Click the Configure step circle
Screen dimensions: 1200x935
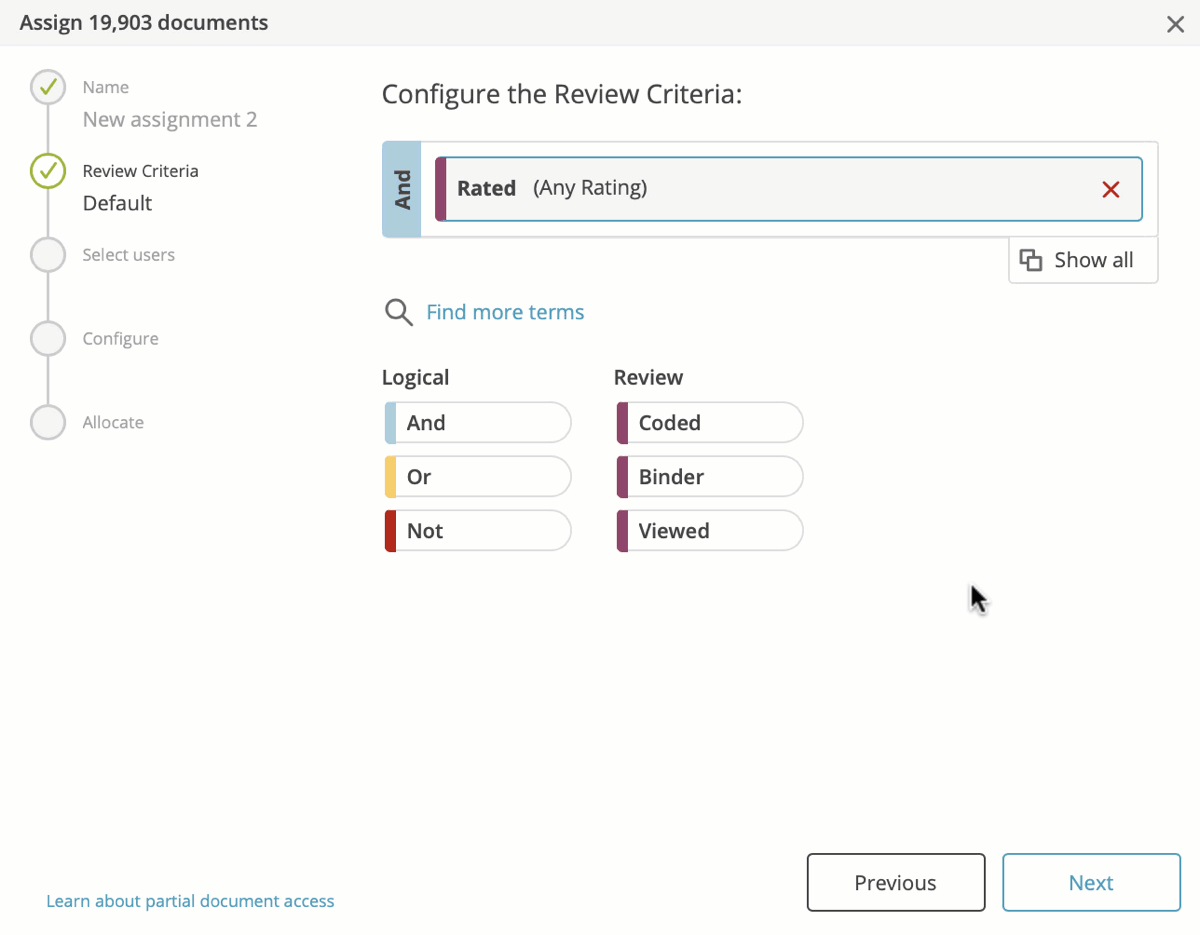click(x=47, y=339)
